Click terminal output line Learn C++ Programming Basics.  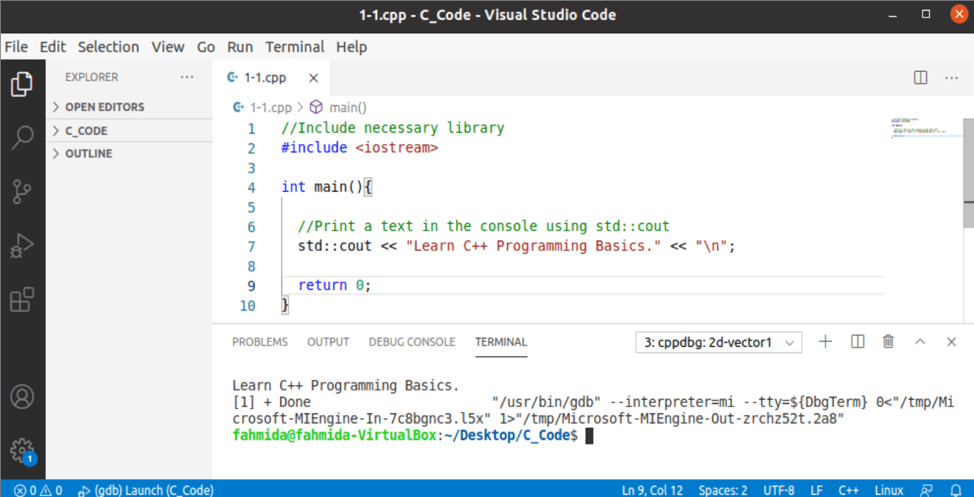pos(345,385)
